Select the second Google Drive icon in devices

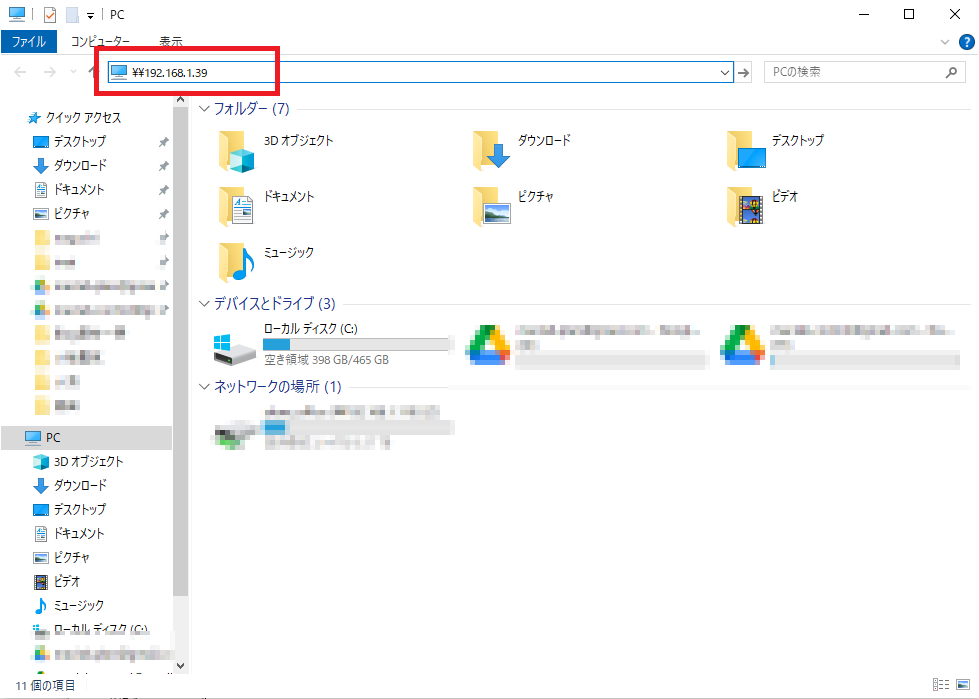tap(742, 345)
